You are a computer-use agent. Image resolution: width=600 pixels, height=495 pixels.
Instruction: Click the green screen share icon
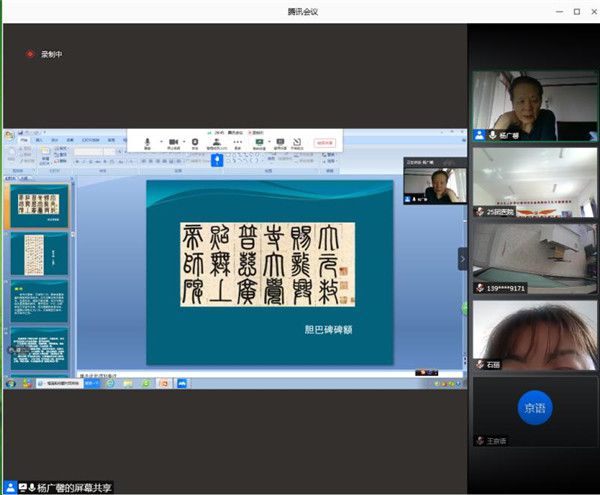click(x=259, y=142)
